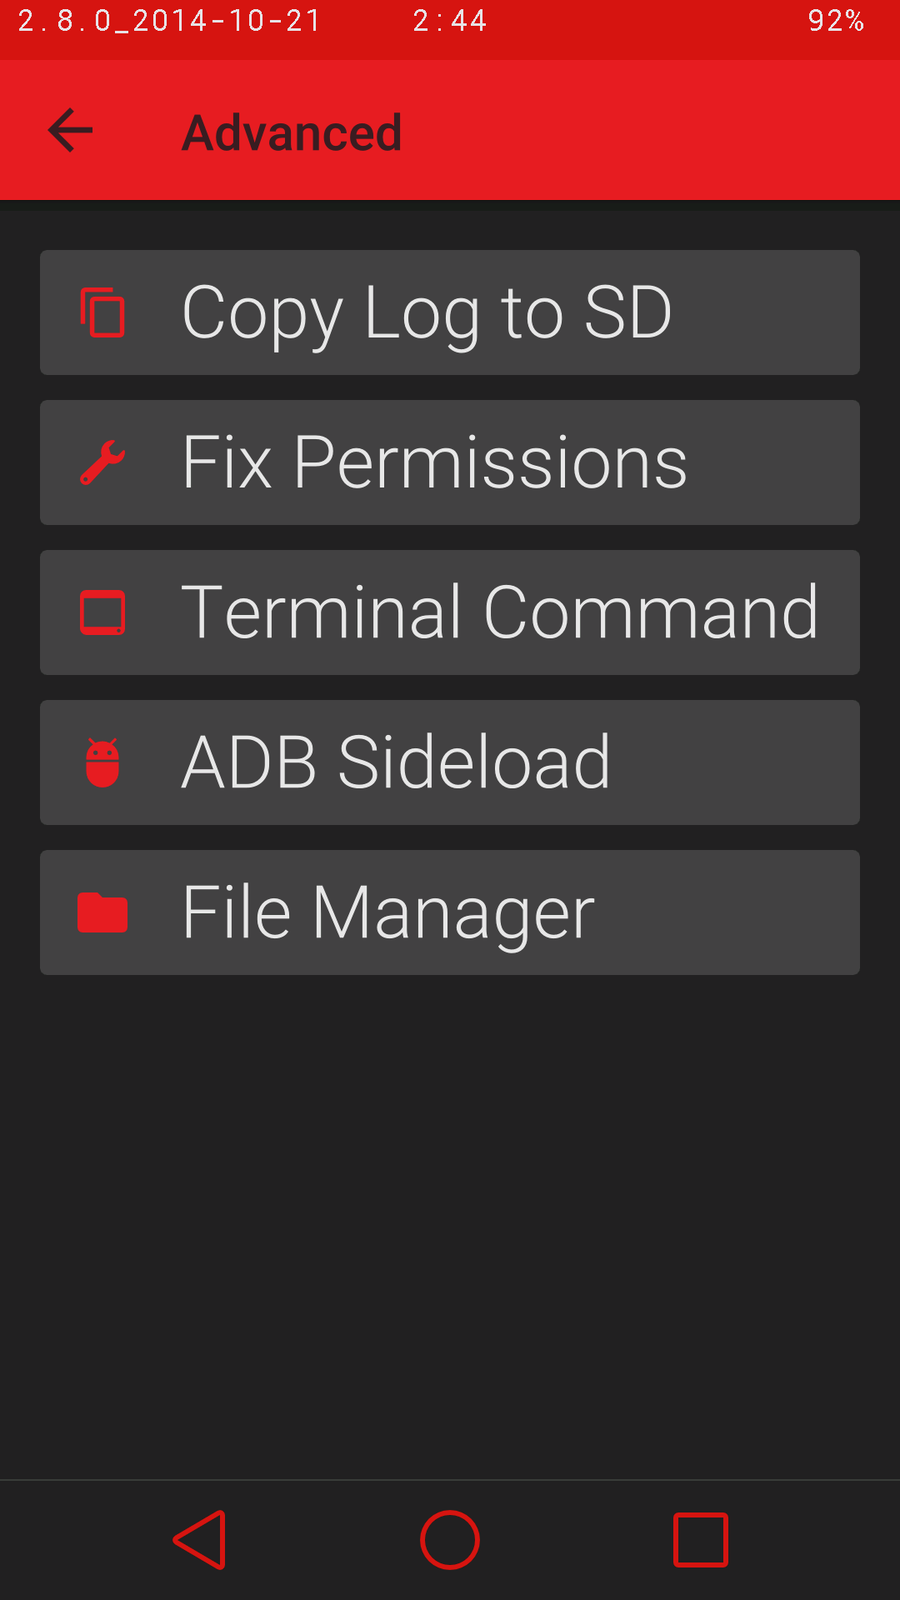Click the 2.8.0_2014-10-21 version text
This screenshot has height=1600, width=900.
[170, 21]
